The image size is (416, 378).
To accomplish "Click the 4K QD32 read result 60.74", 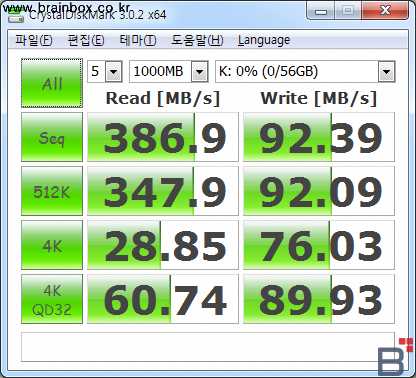I will [163, 299].
